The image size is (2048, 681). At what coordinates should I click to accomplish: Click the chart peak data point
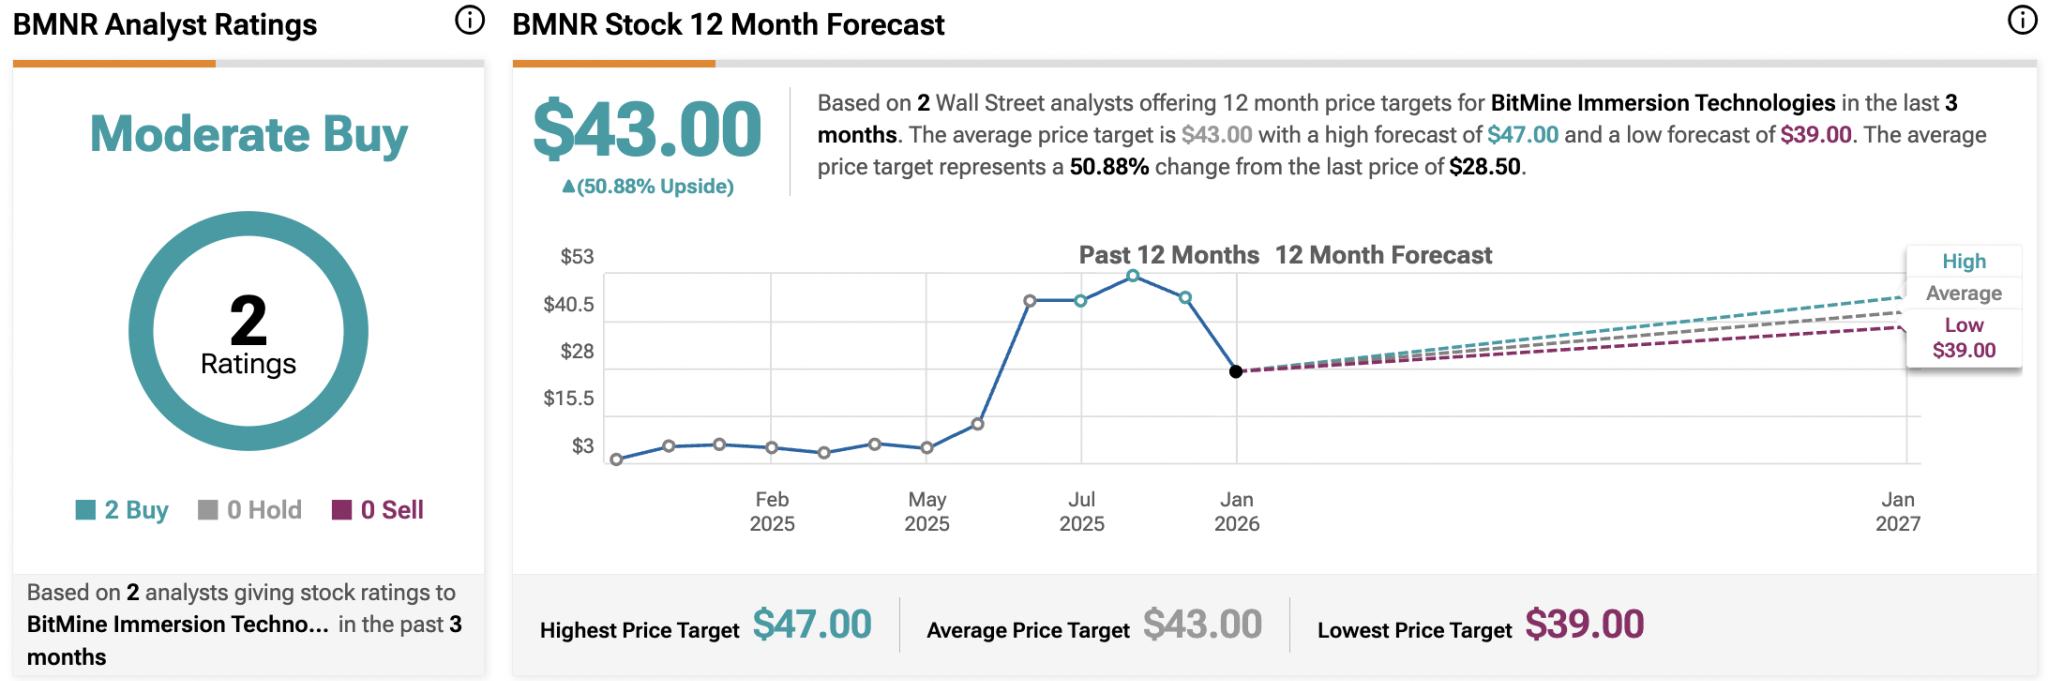(x=1133, y=276)
